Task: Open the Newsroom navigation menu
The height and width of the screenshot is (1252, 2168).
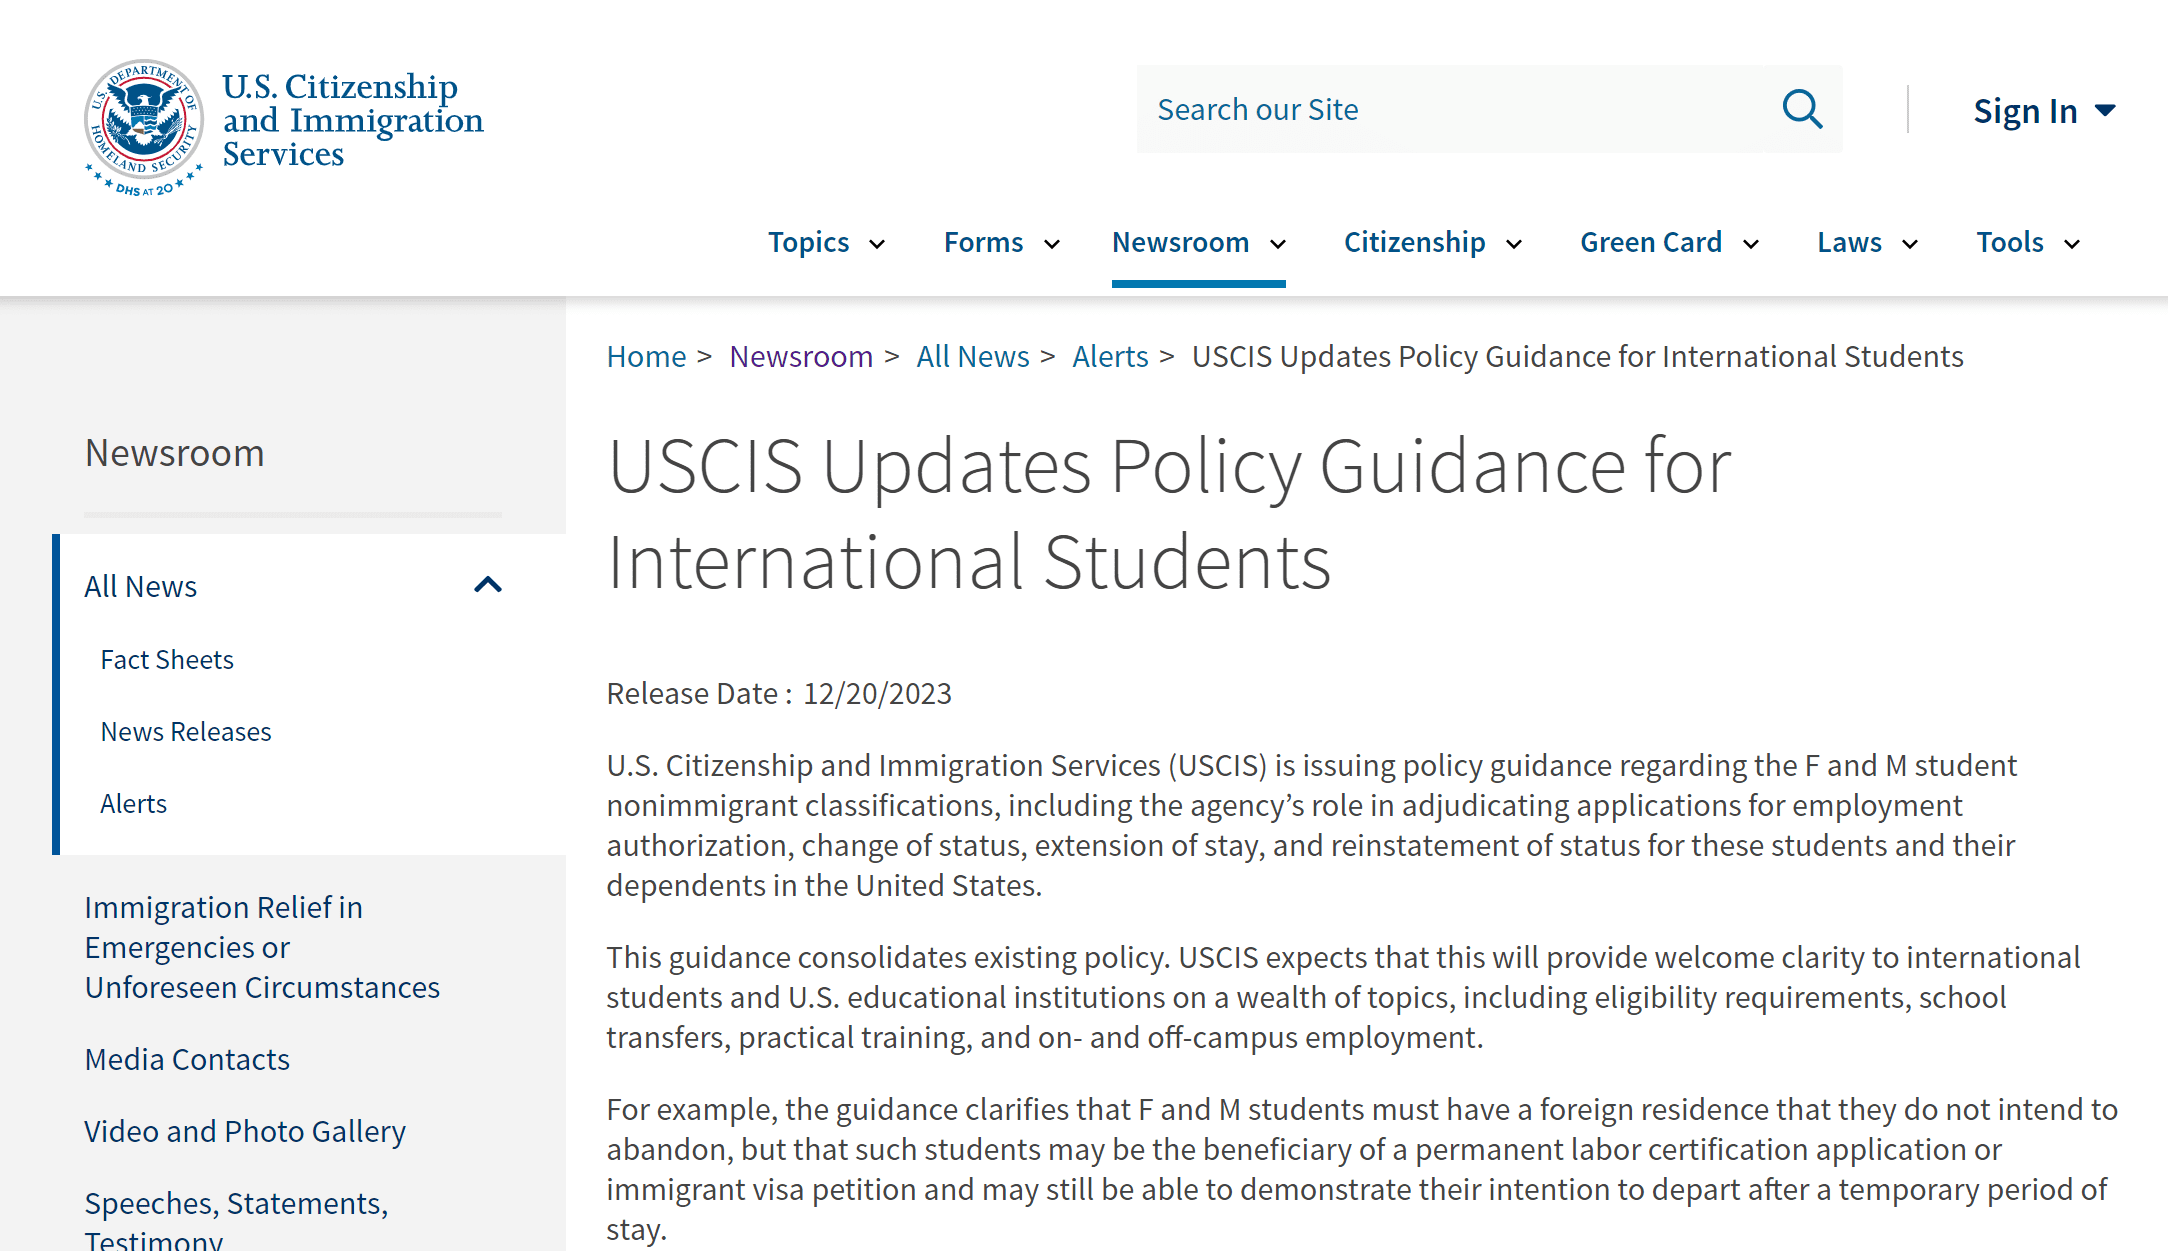Action: click(x=1180, y=242)
